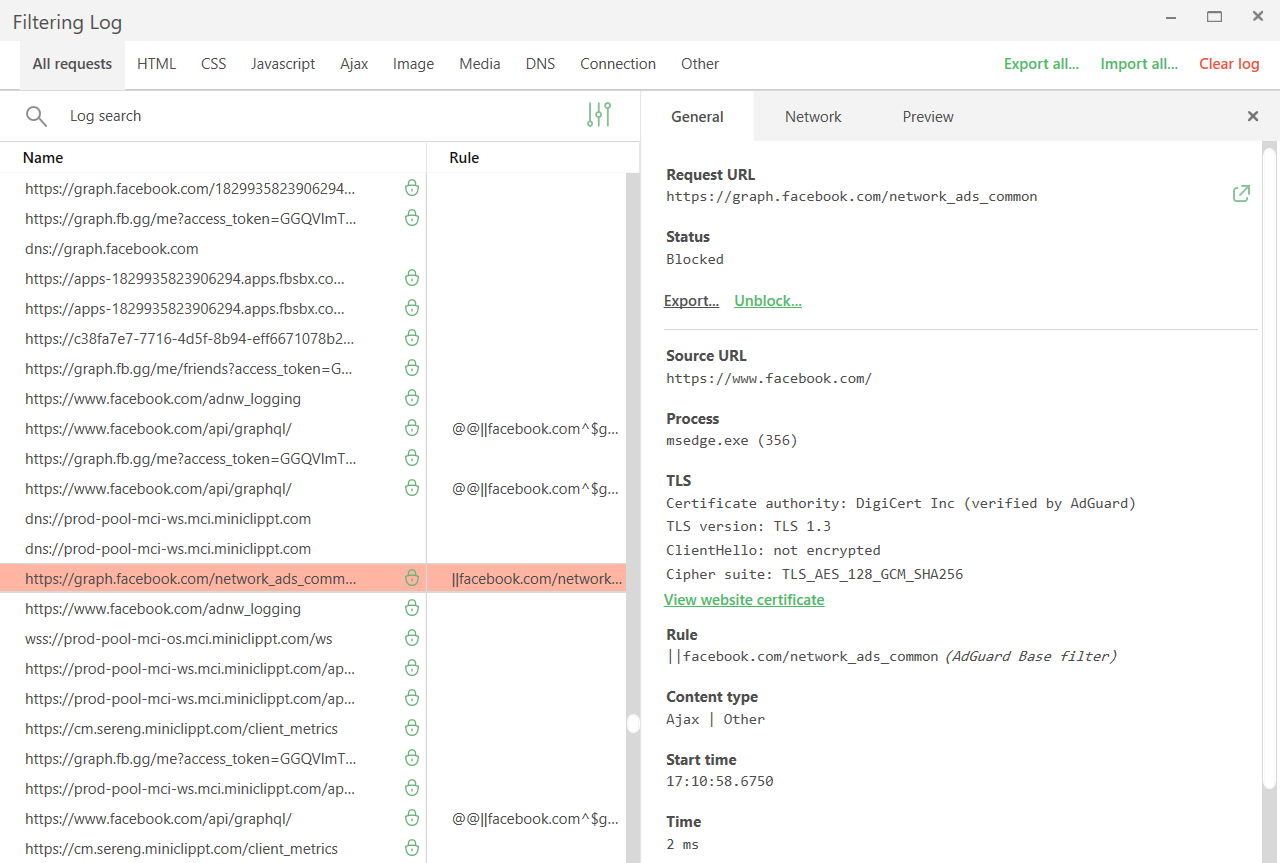Screen dimensions: 1280x863
Task: Click the lock icon on the wss://prod-pool-mci-os row
Action: [x=411, y=638]
